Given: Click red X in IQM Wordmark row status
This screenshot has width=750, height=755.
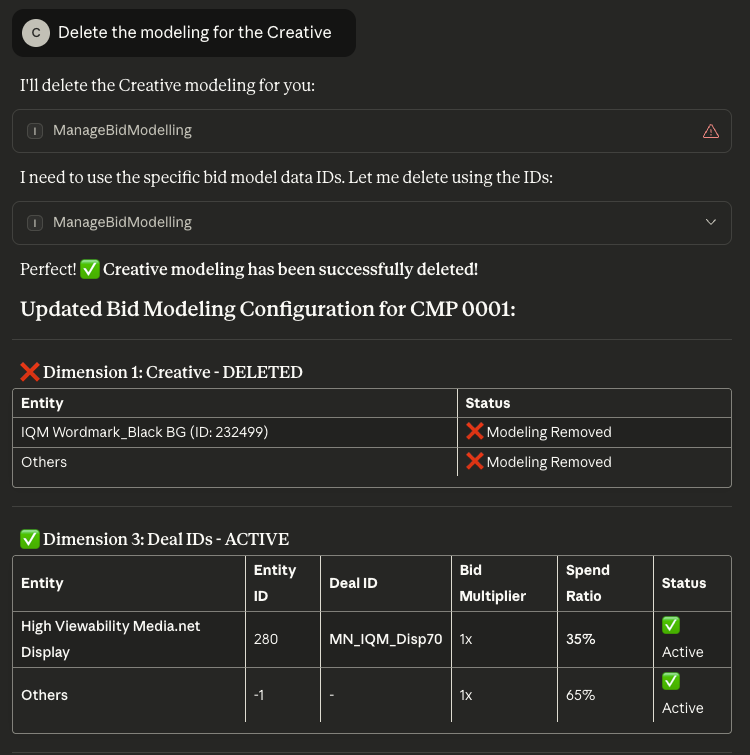Looking at the screenshot, I should [475, 431].
